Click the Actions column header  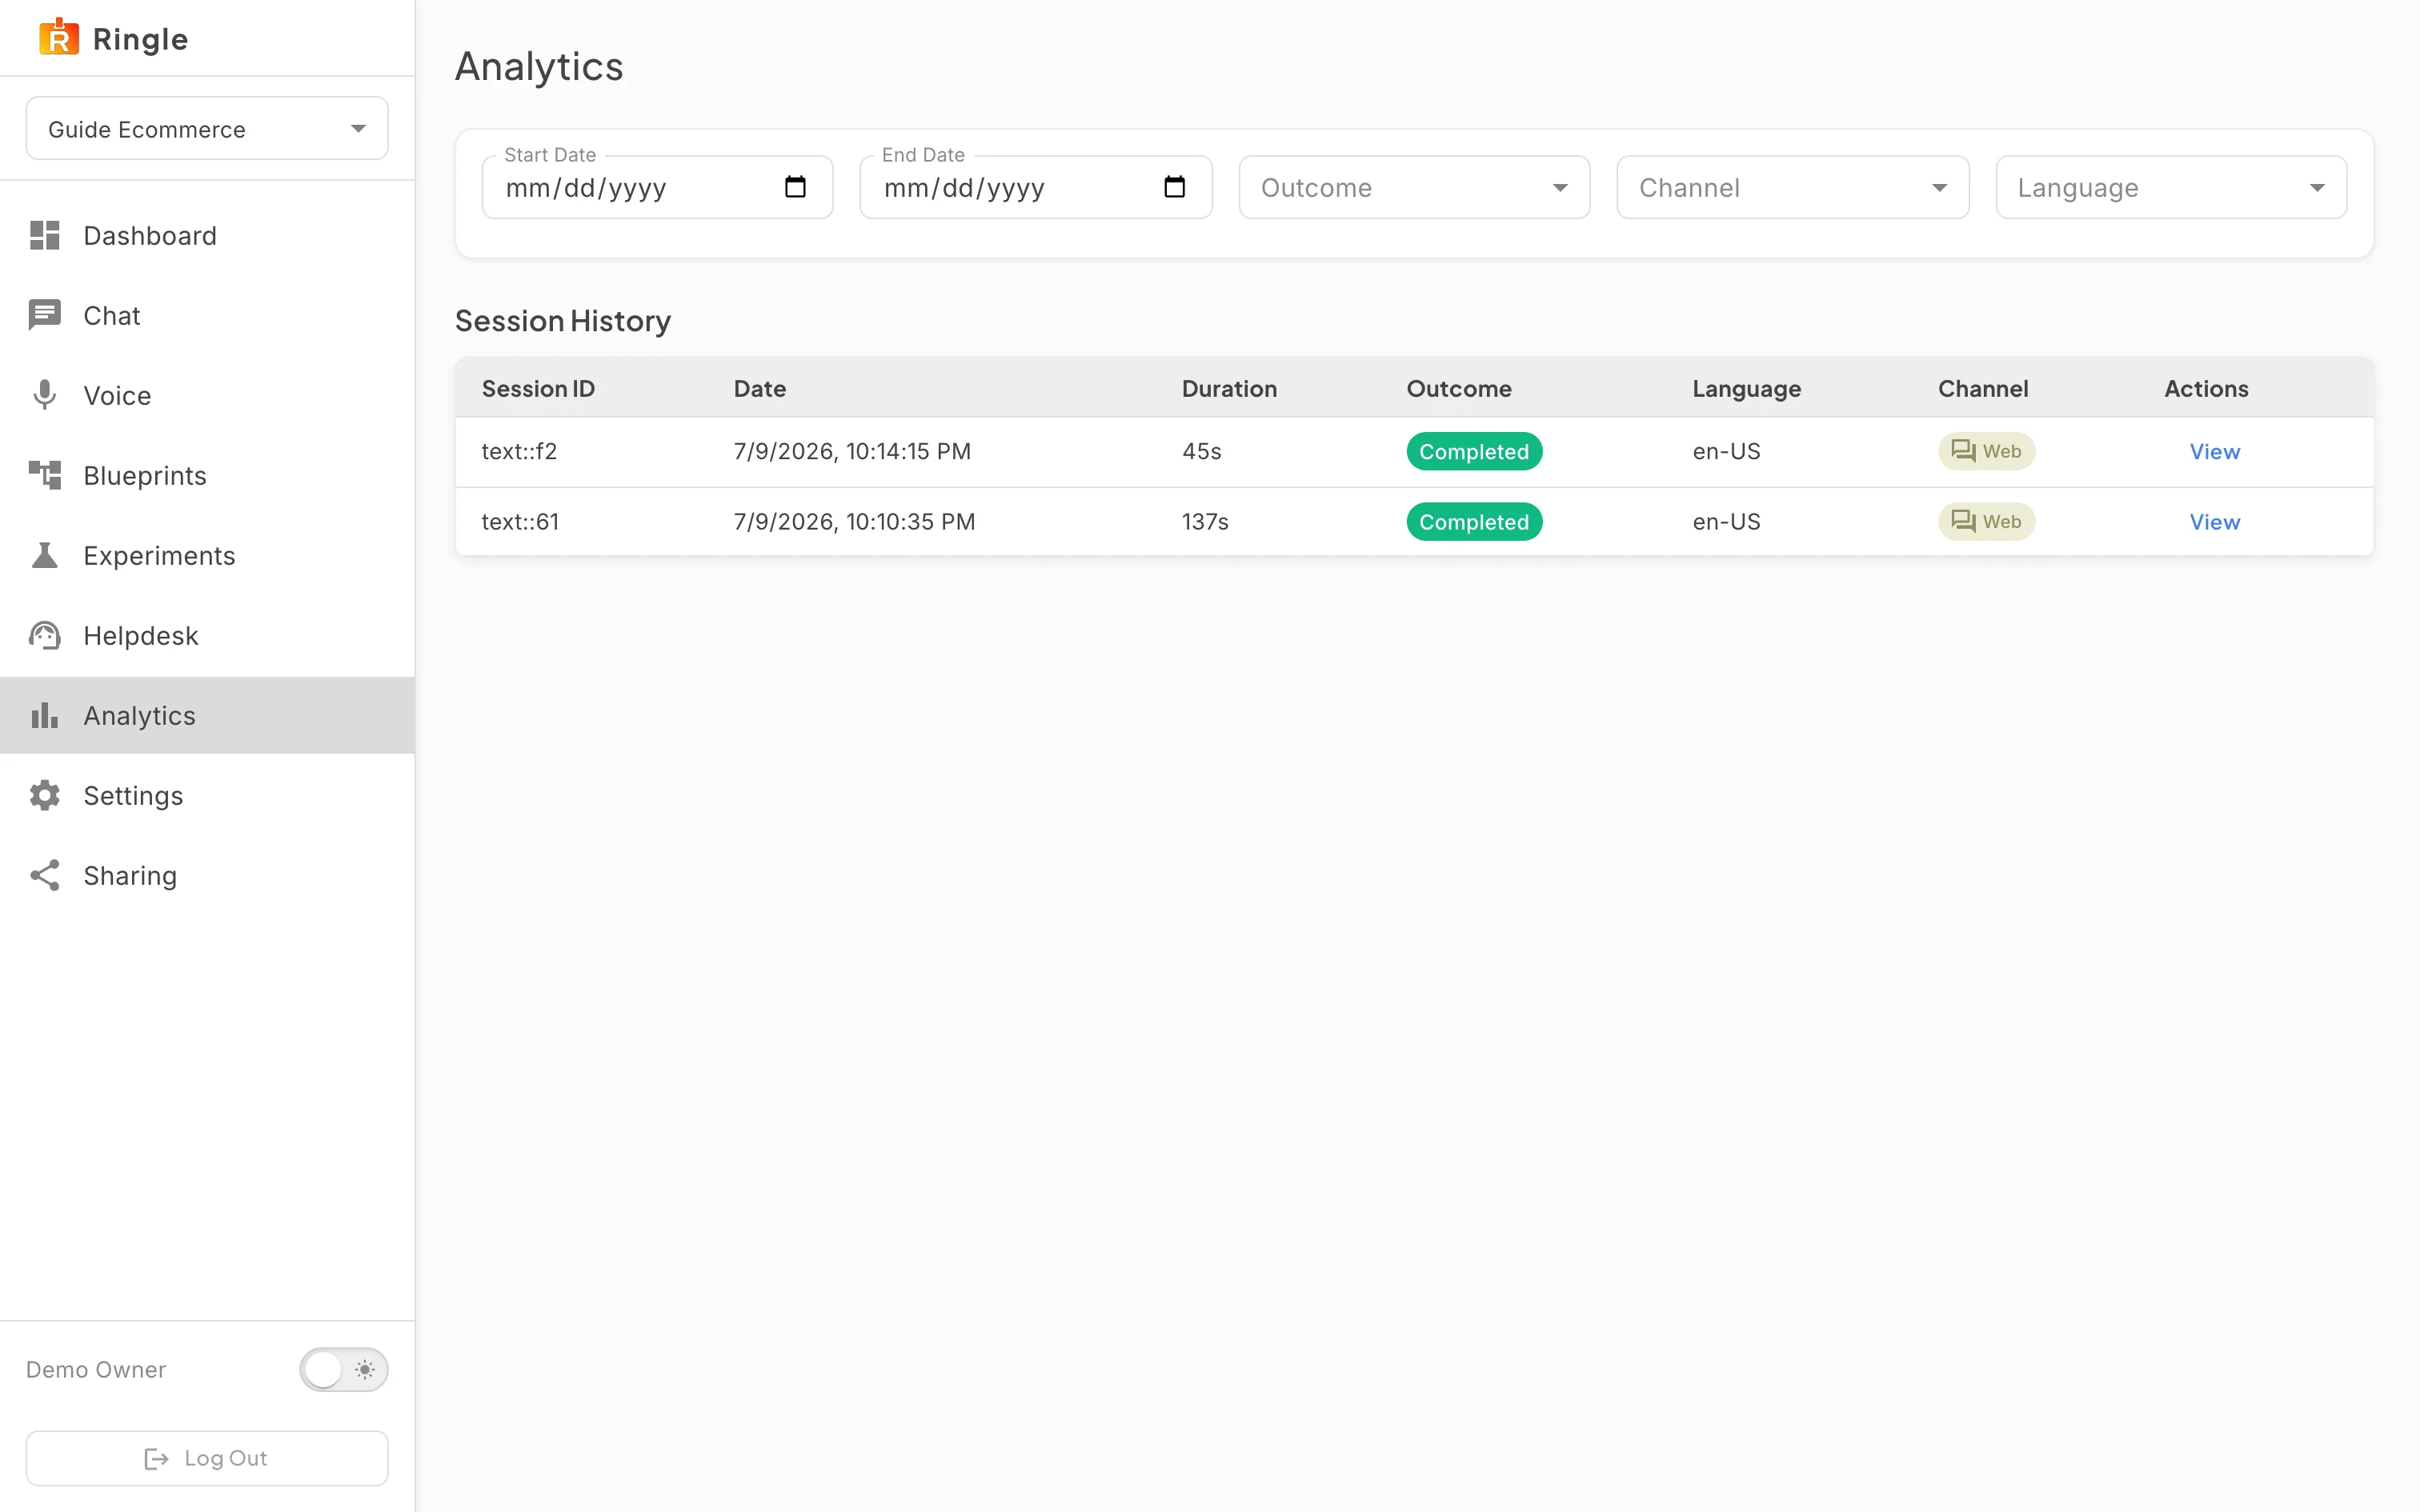(x=2206, y=388)
